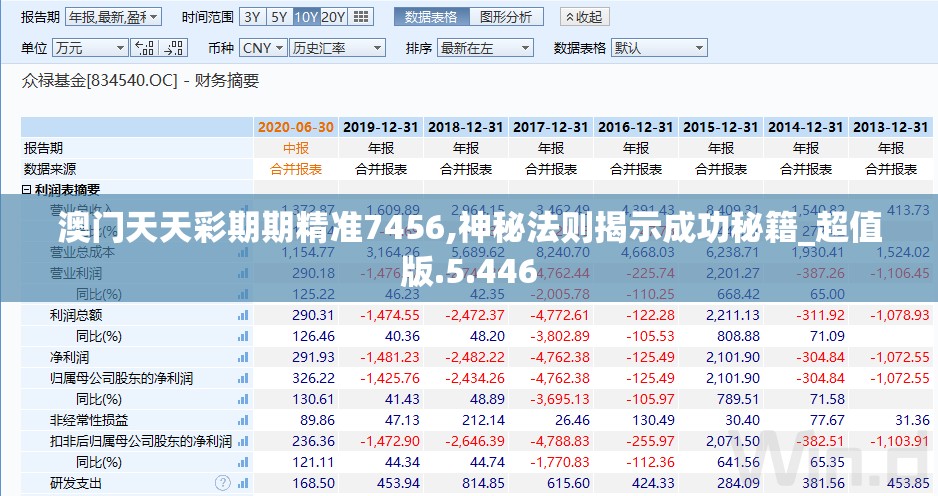938x496 pixels.
Task: Select the 扣非后归属母公司股东的净利润 row label
Action: pos(141,441)
